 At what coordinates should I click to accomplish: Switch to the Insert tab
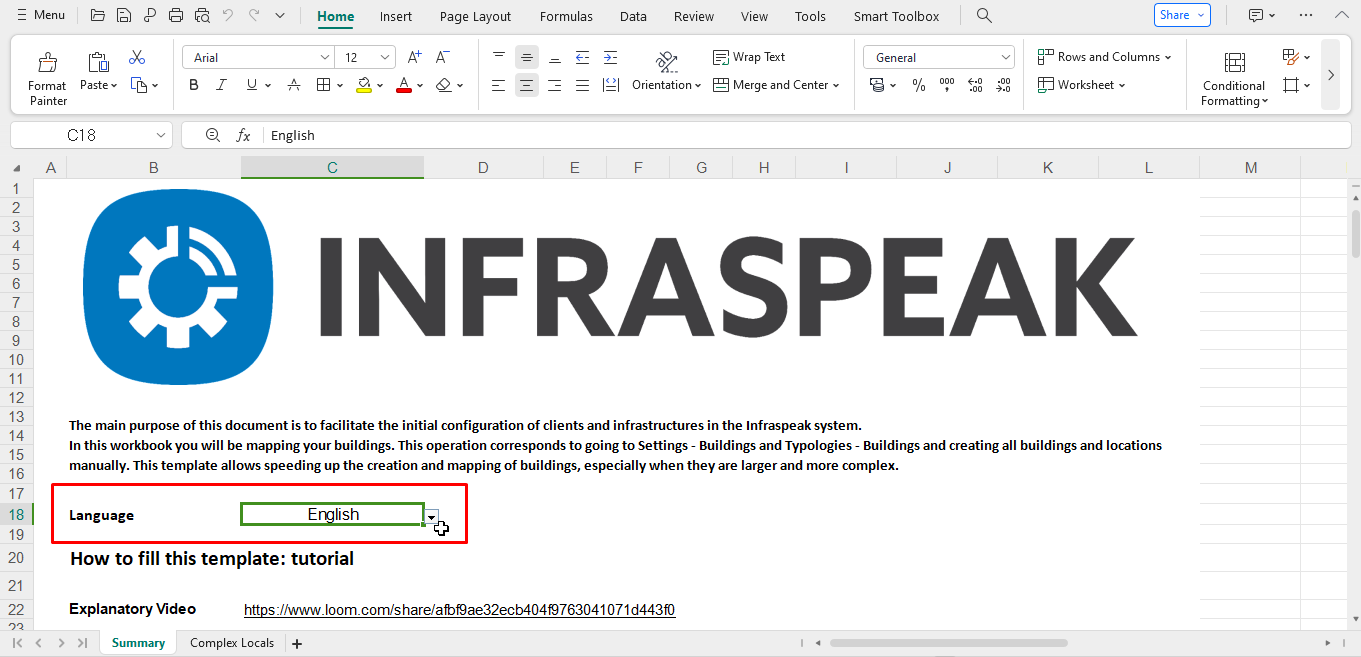coord(396,16)
